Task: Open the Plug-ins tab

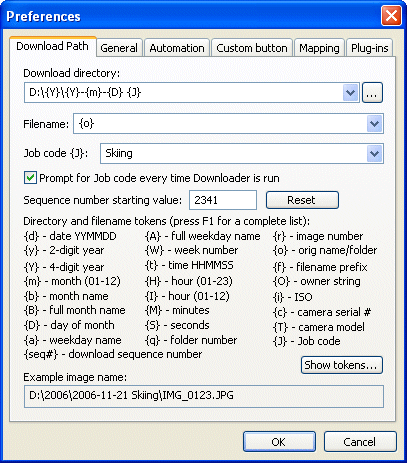Action: 370,48
